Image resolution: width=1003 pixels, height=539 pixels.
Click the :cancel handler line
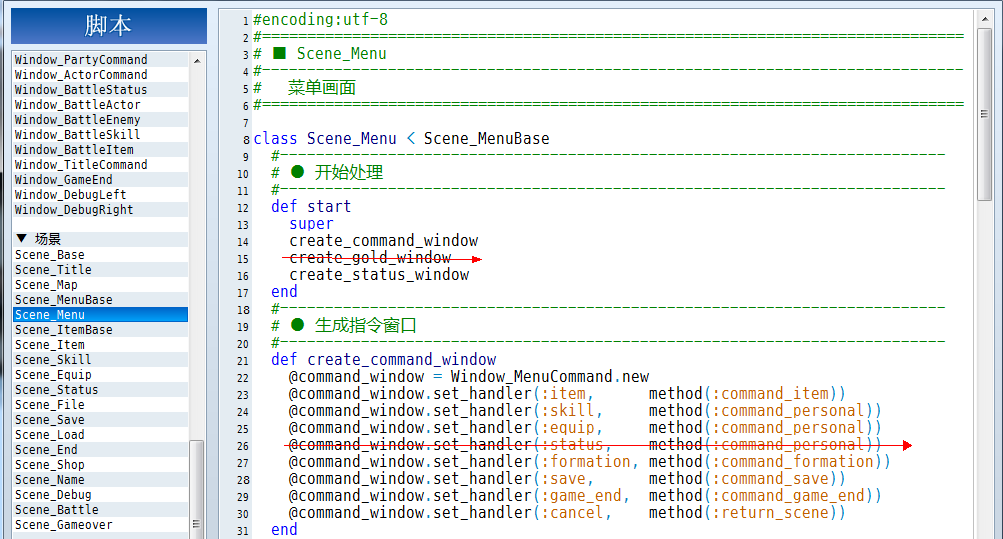click(x=567, y=513)
